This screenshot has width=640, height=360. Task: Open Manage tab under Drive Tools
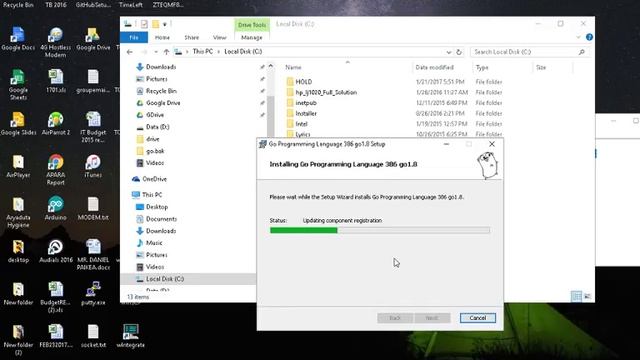pos(252,38)
